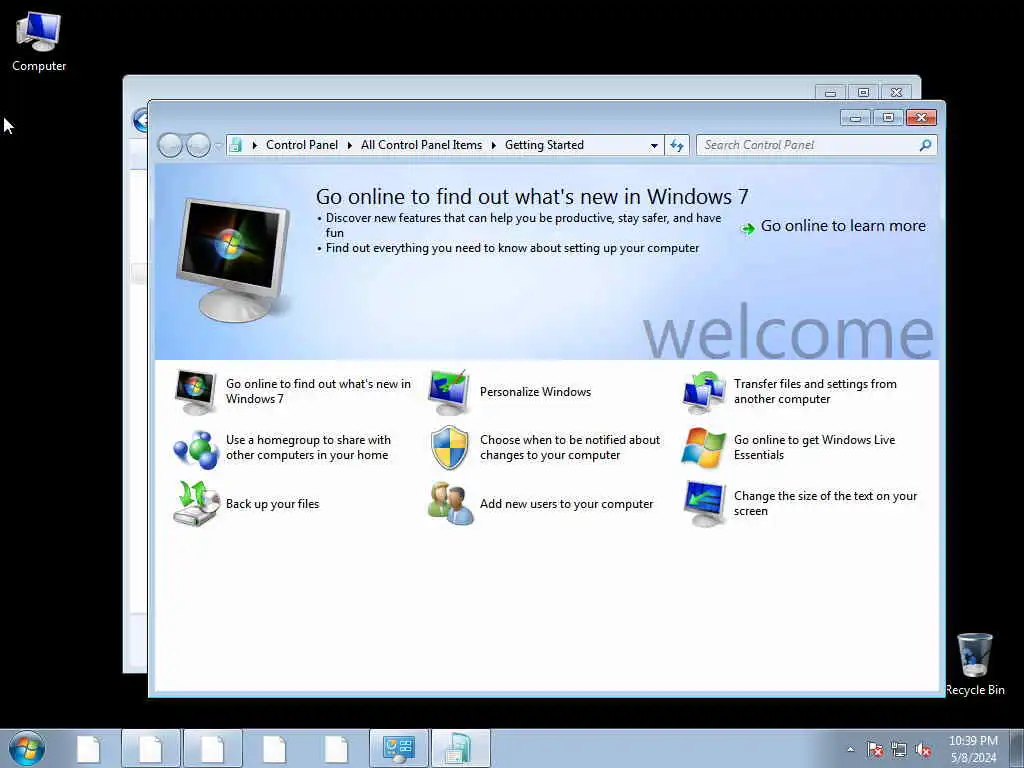The height and width of the screenshot is (768, 1024).
Task: Select the Getting Started breadcrumb
Action: [544, 145]
